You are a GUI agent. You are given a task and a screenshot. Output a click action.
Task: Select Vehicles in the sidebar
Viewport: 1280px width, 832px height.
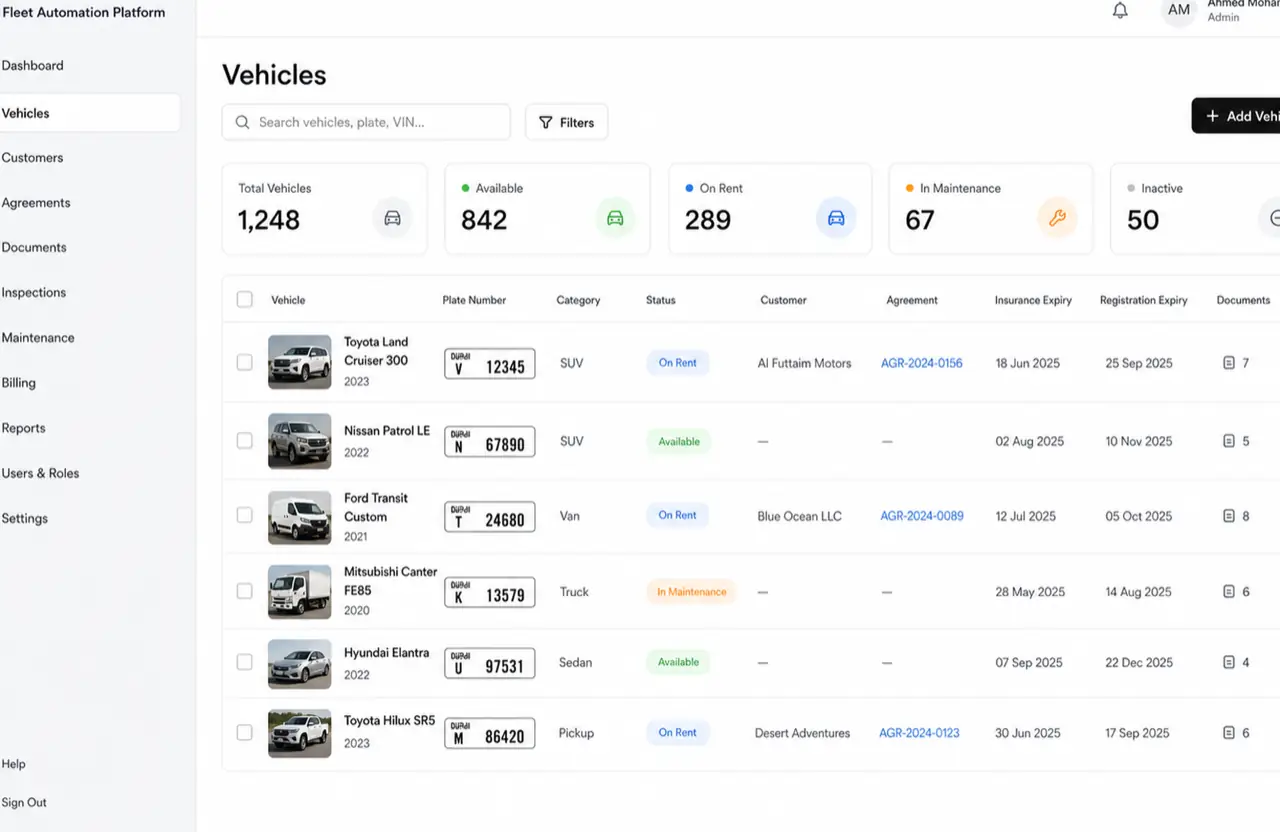point(90,113)
